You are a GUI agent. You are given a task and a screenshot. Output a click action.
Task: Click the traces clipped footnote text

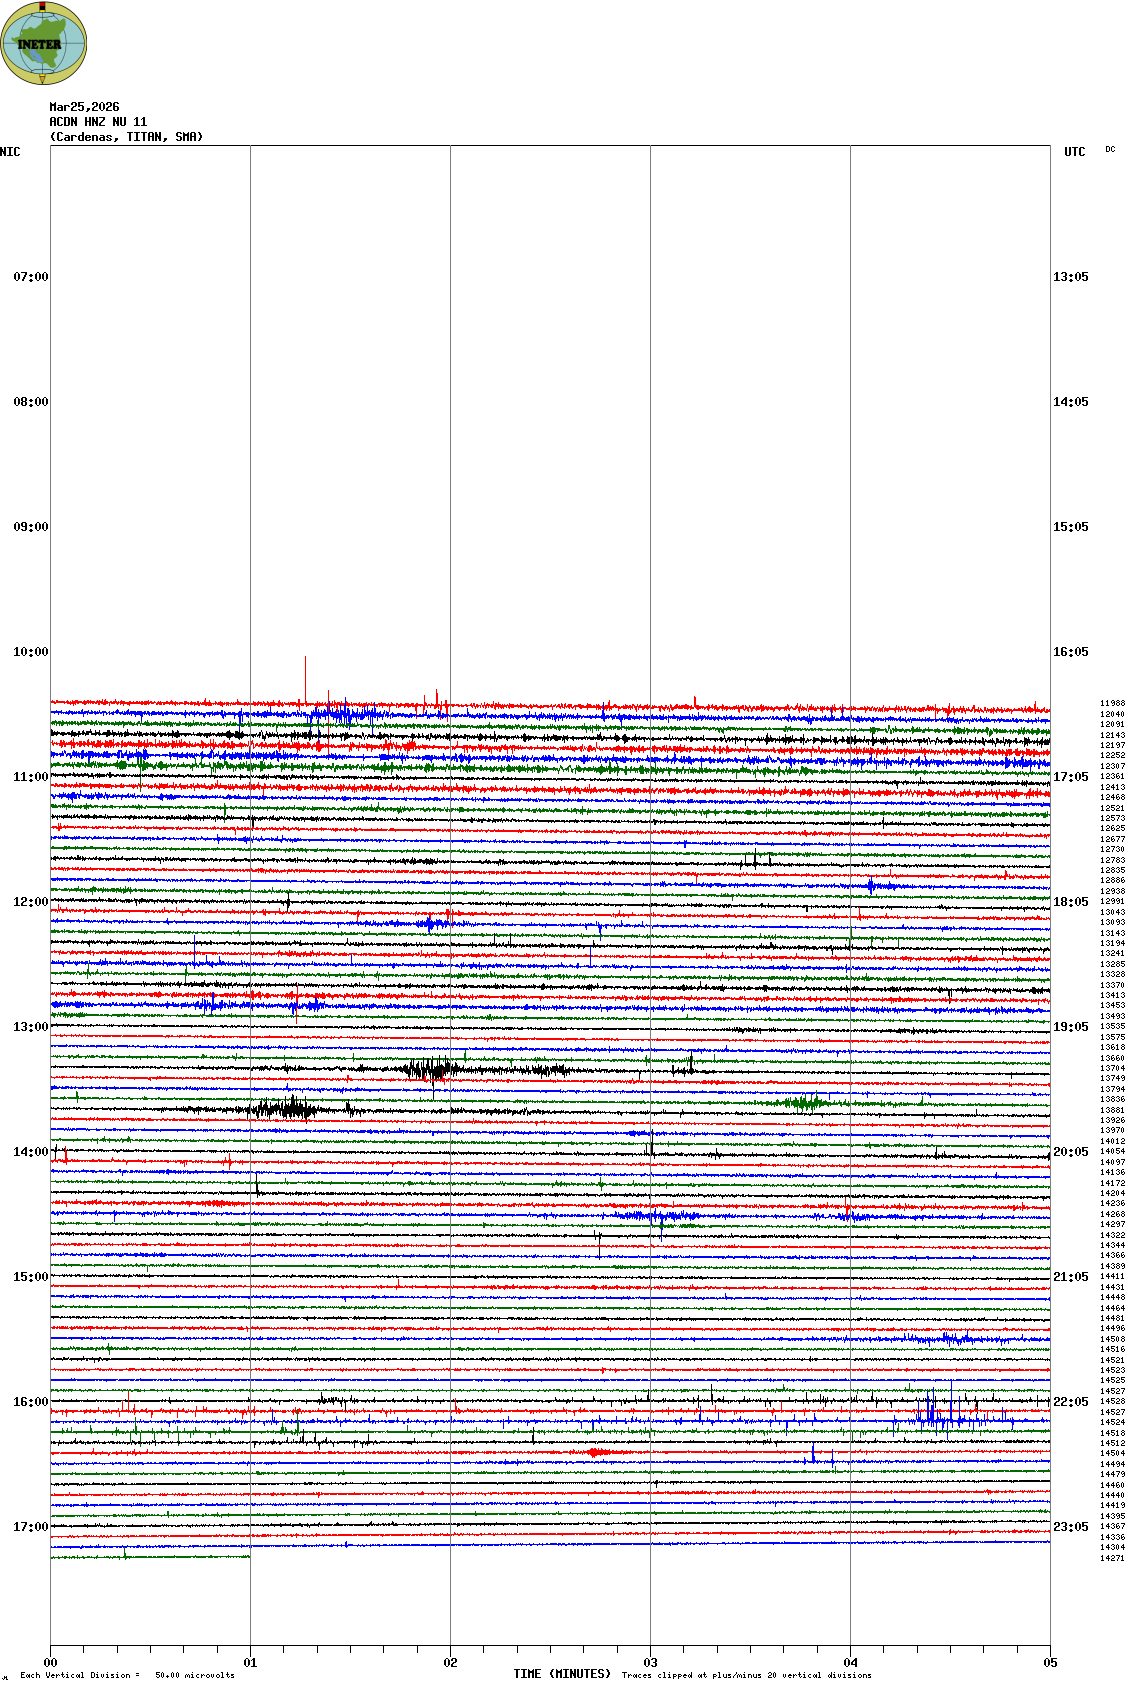coord(746,1675)
